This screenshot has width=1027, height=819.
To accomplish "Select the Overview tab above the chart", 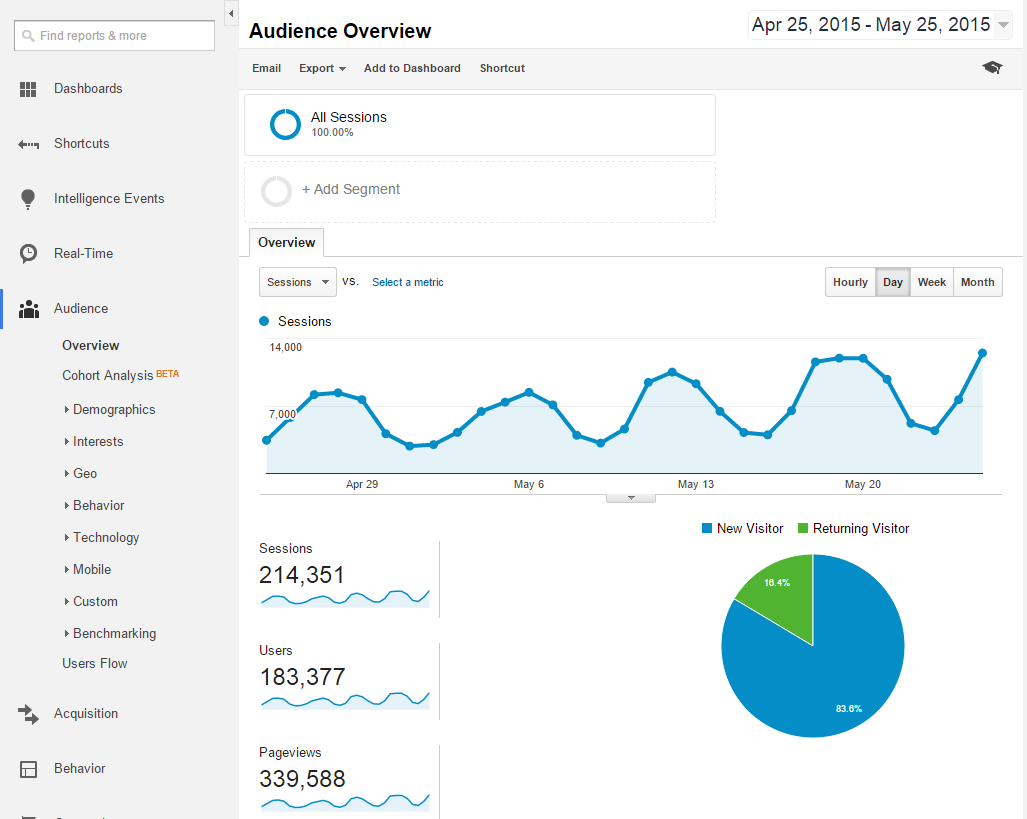I will pyautogui.click(x=287, y=242).
